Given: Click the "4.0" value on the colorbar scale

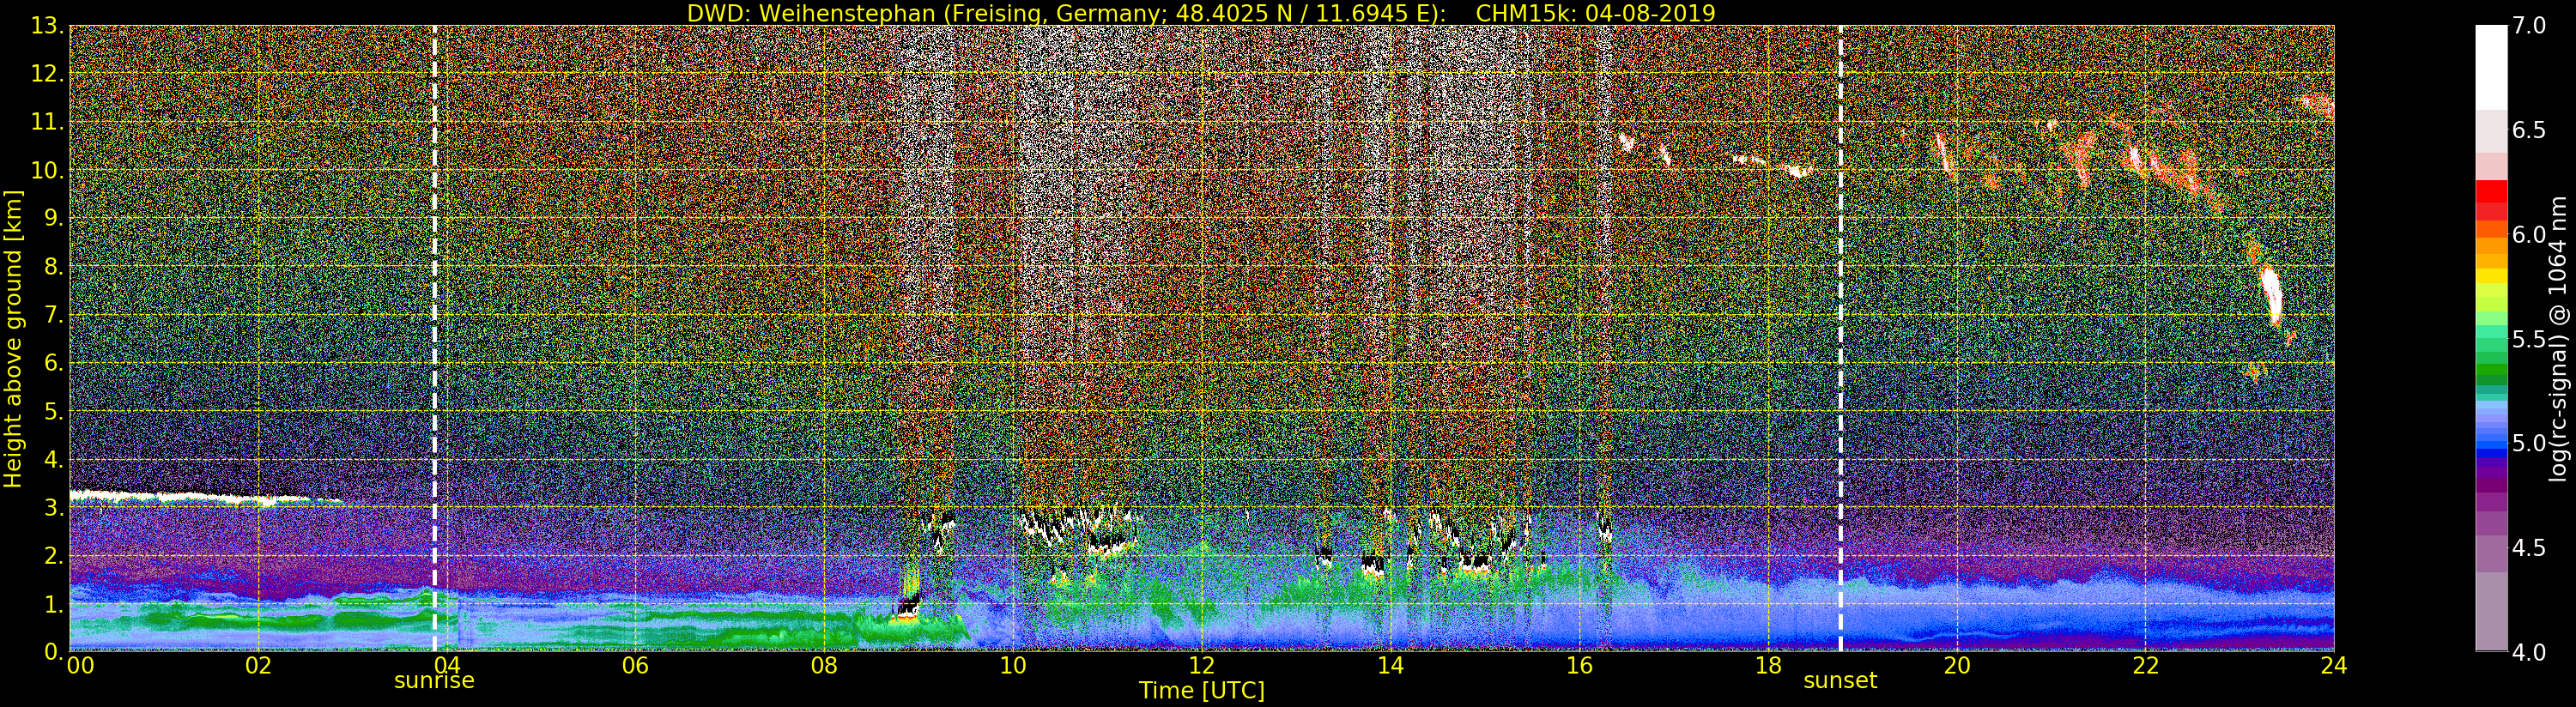Looking at the screenshot, I should coord(2529,652).
